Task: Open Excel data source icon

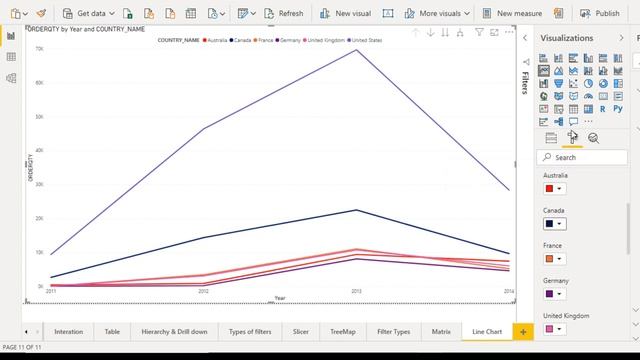Action: pyautogui.click(x=128, y=13)
